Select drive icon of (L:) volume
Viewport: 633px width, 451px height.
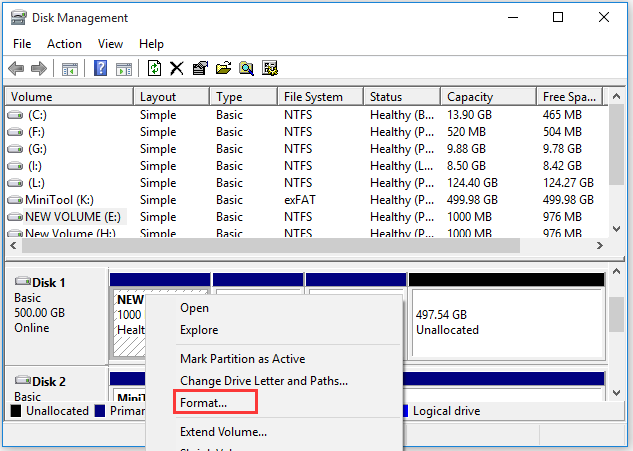pos(15,183)
